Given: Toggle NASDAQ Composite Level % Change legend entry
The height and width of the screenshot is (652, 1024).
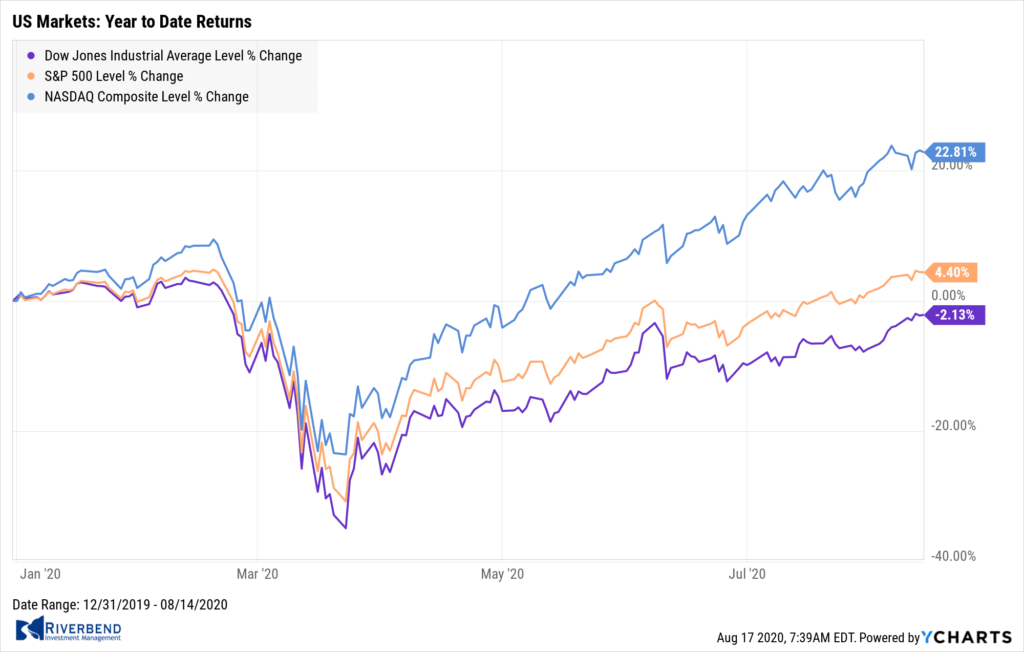Looking at the screenshot, I should tap(145, 97).
